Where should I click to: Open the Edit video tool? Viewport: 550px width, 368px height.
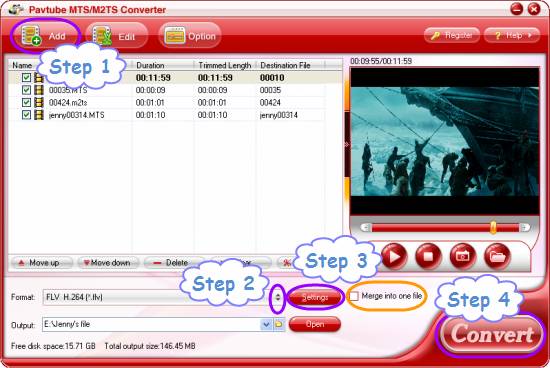pos(116,36)
